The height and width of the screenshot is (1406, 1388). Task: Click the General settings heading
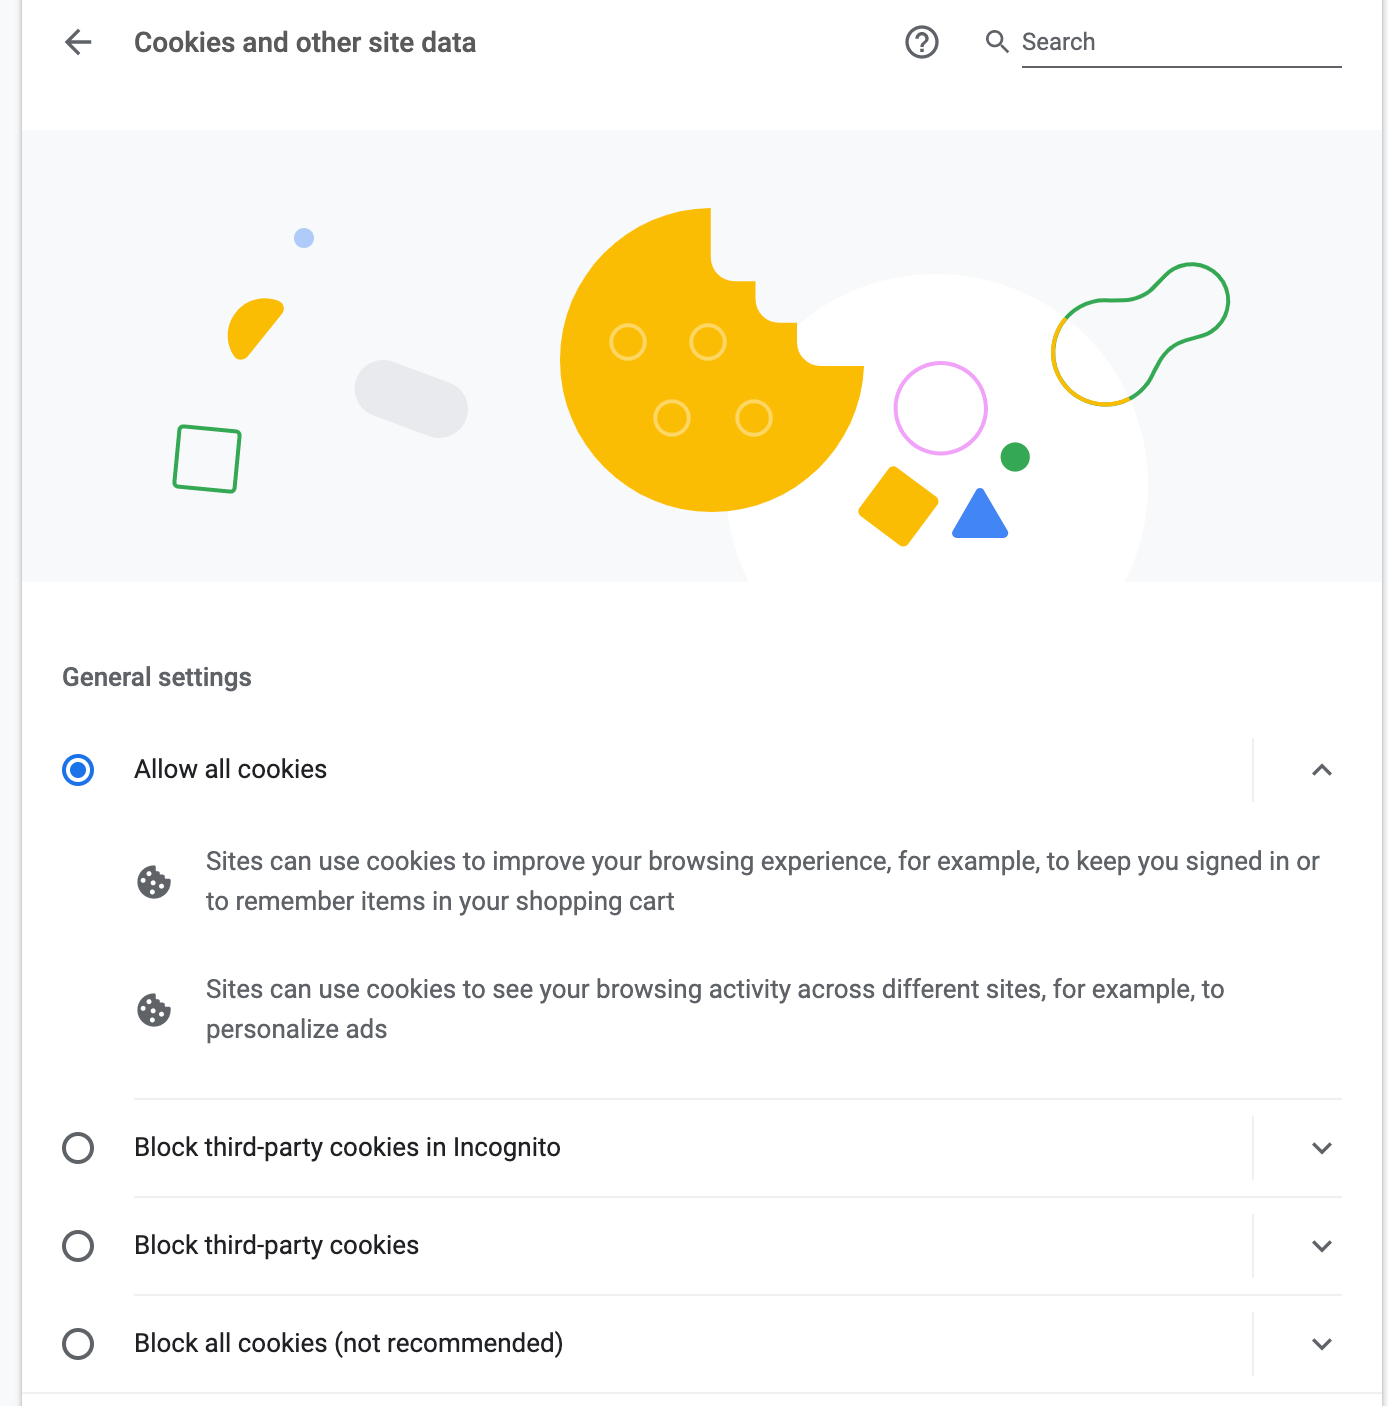pyautogui.click(x=157, y=677)
